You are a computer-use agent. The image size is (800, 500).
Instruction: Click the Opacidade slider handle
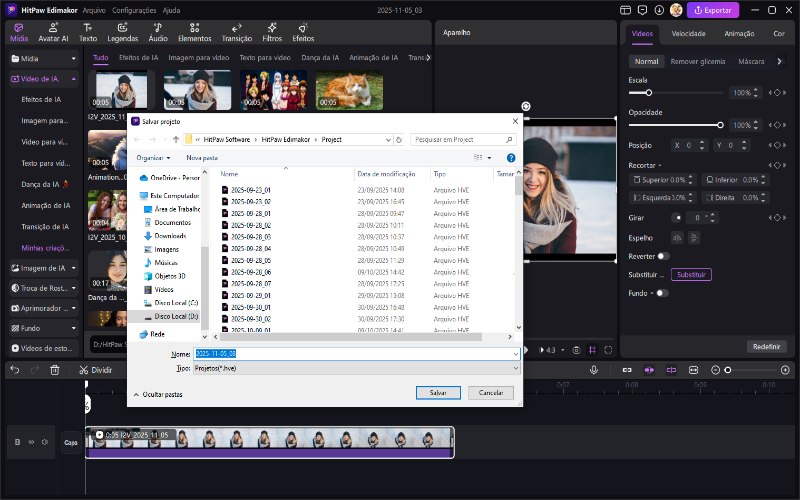tap(720, 125)
